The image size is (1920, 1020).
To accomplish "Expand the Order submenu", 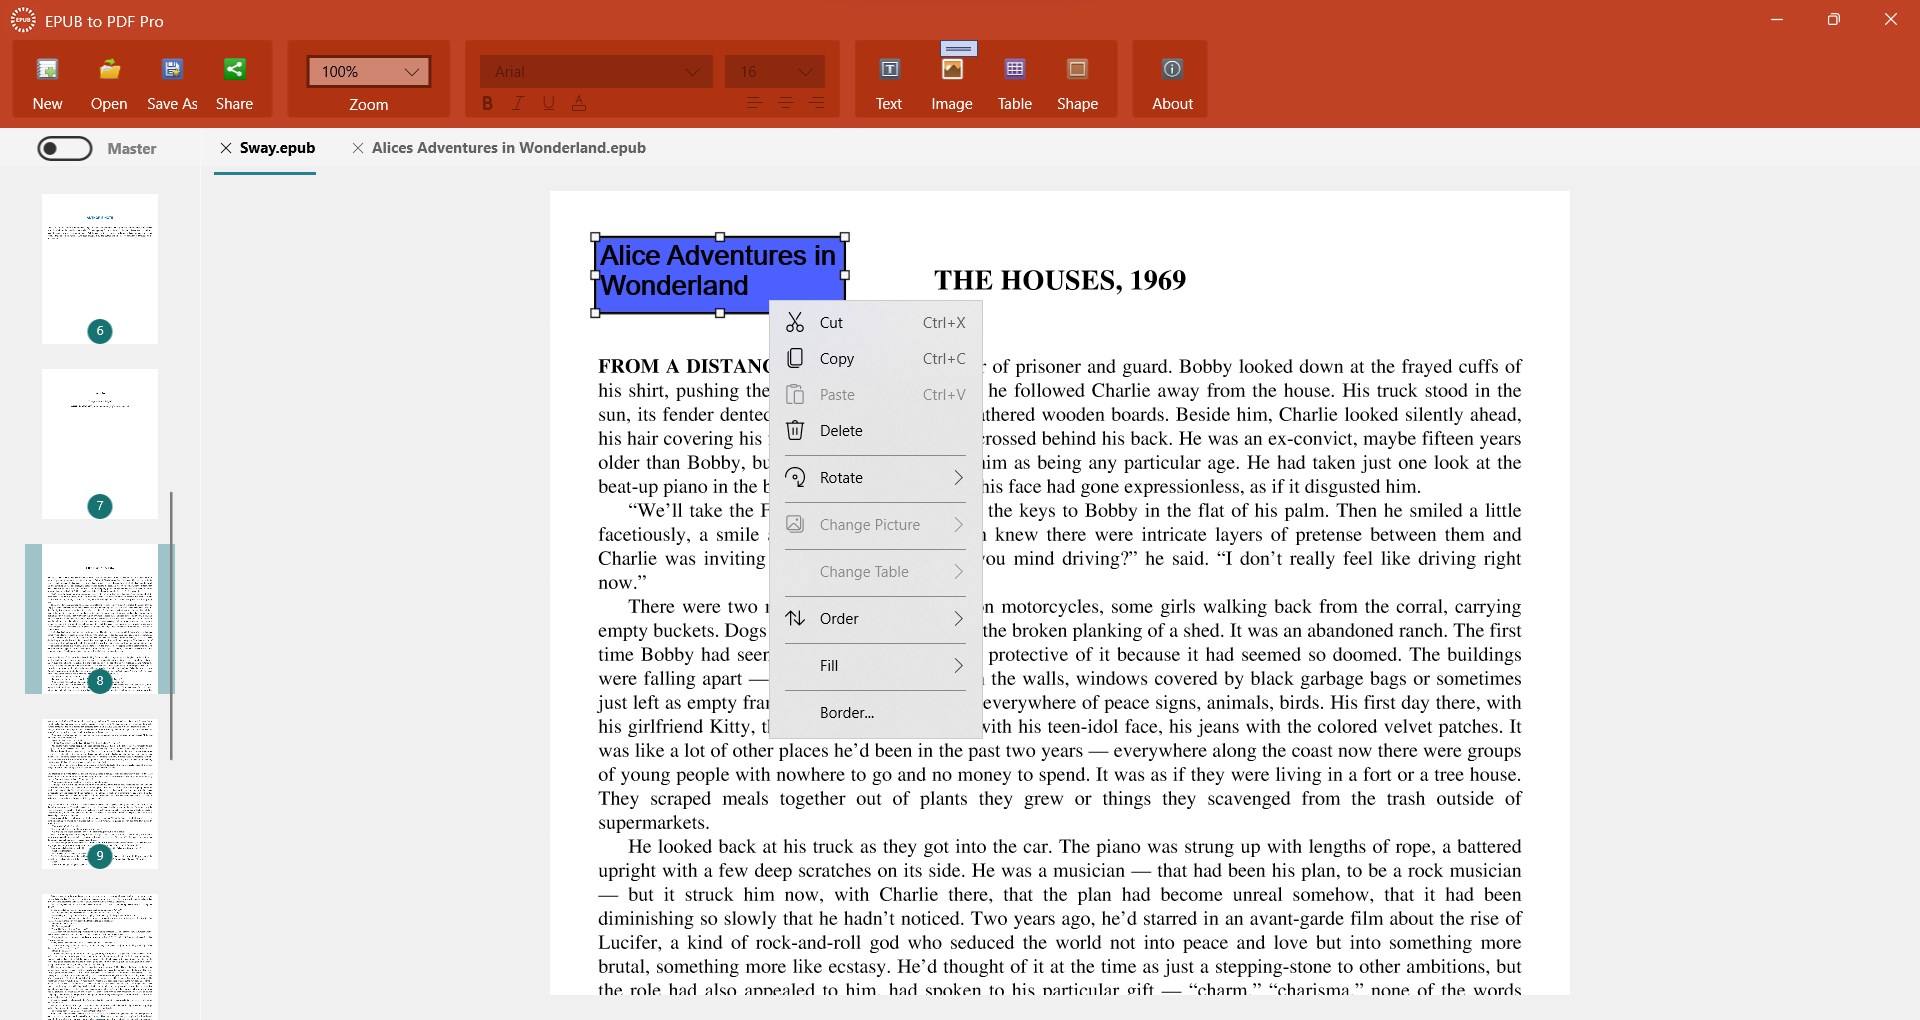I will tap(875, 619).
